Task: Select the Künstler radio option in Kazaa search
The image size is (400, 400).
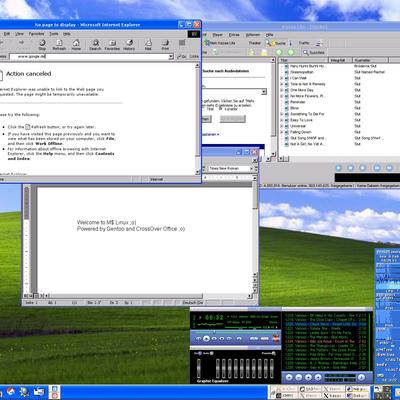Action: pos(228,109)
